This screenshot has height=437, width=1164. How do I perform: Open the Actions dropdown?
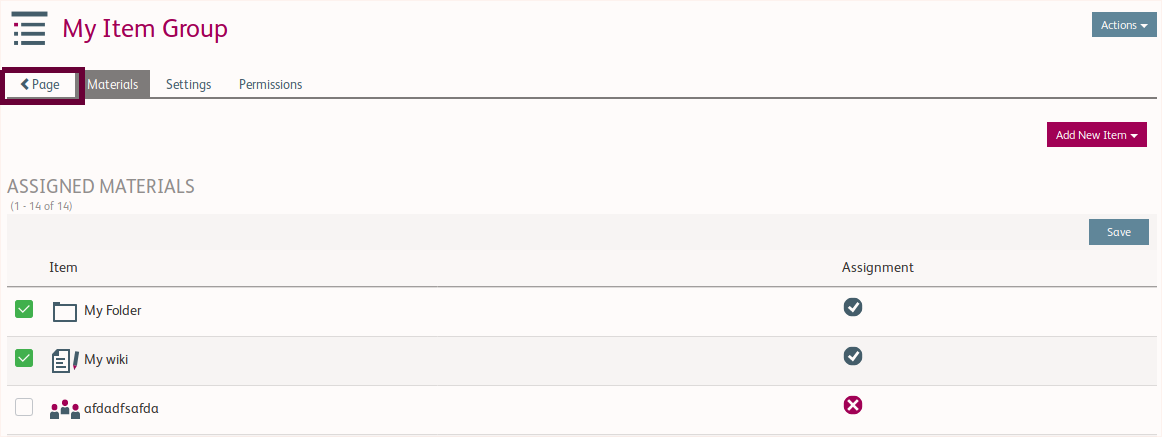tap(1124, 25)
